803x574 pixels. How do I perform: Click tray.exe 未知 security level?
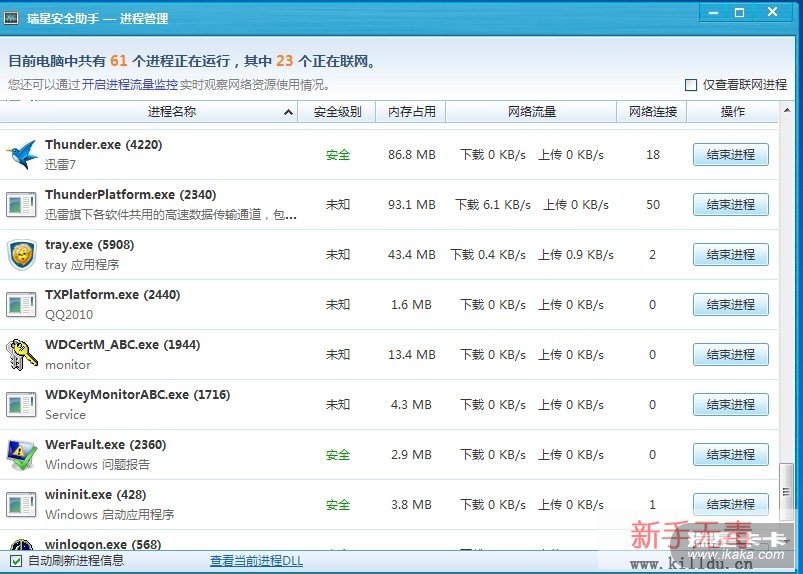point(337,254)
